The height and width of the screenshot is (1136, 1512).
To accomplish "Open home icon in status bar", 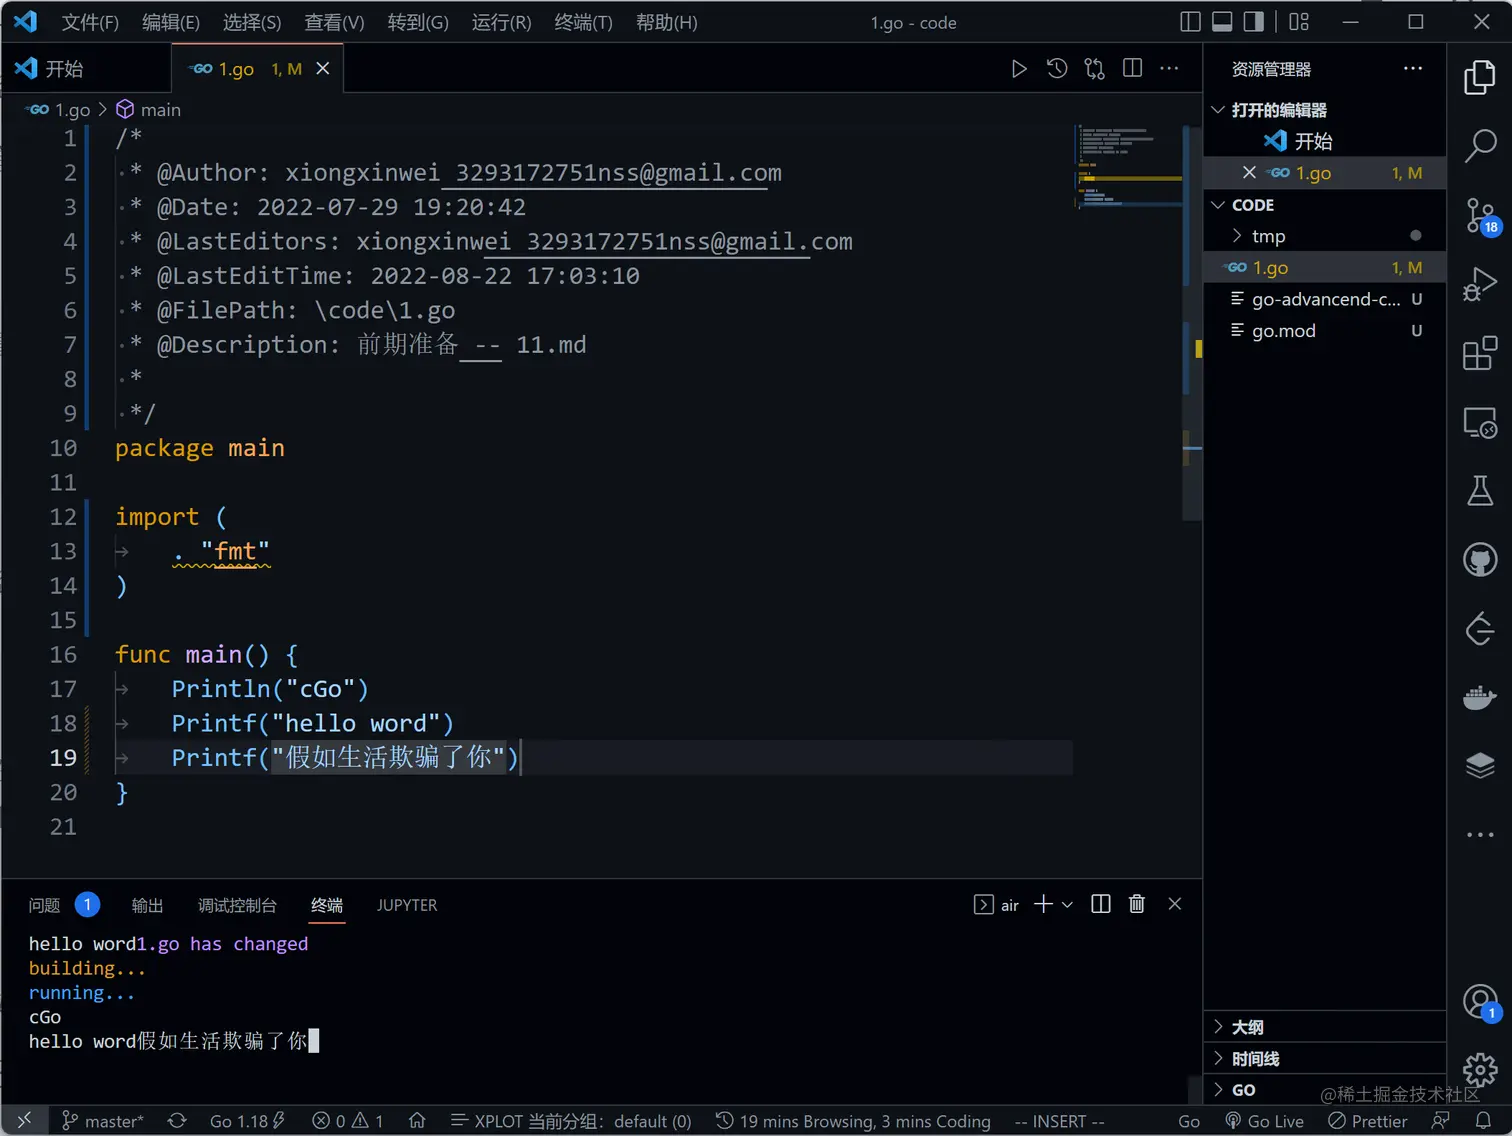I will coord(417,1121).
